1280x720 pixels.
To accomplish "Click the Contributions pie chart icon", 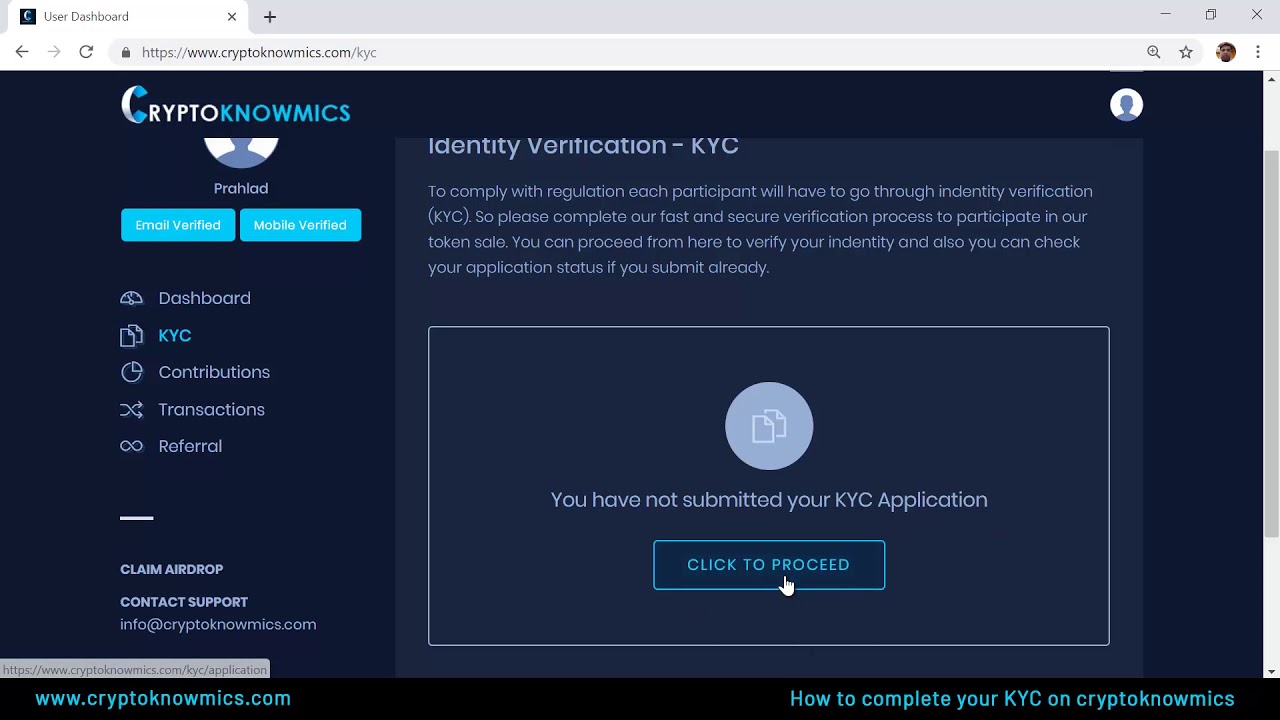I will pos(132,372).
